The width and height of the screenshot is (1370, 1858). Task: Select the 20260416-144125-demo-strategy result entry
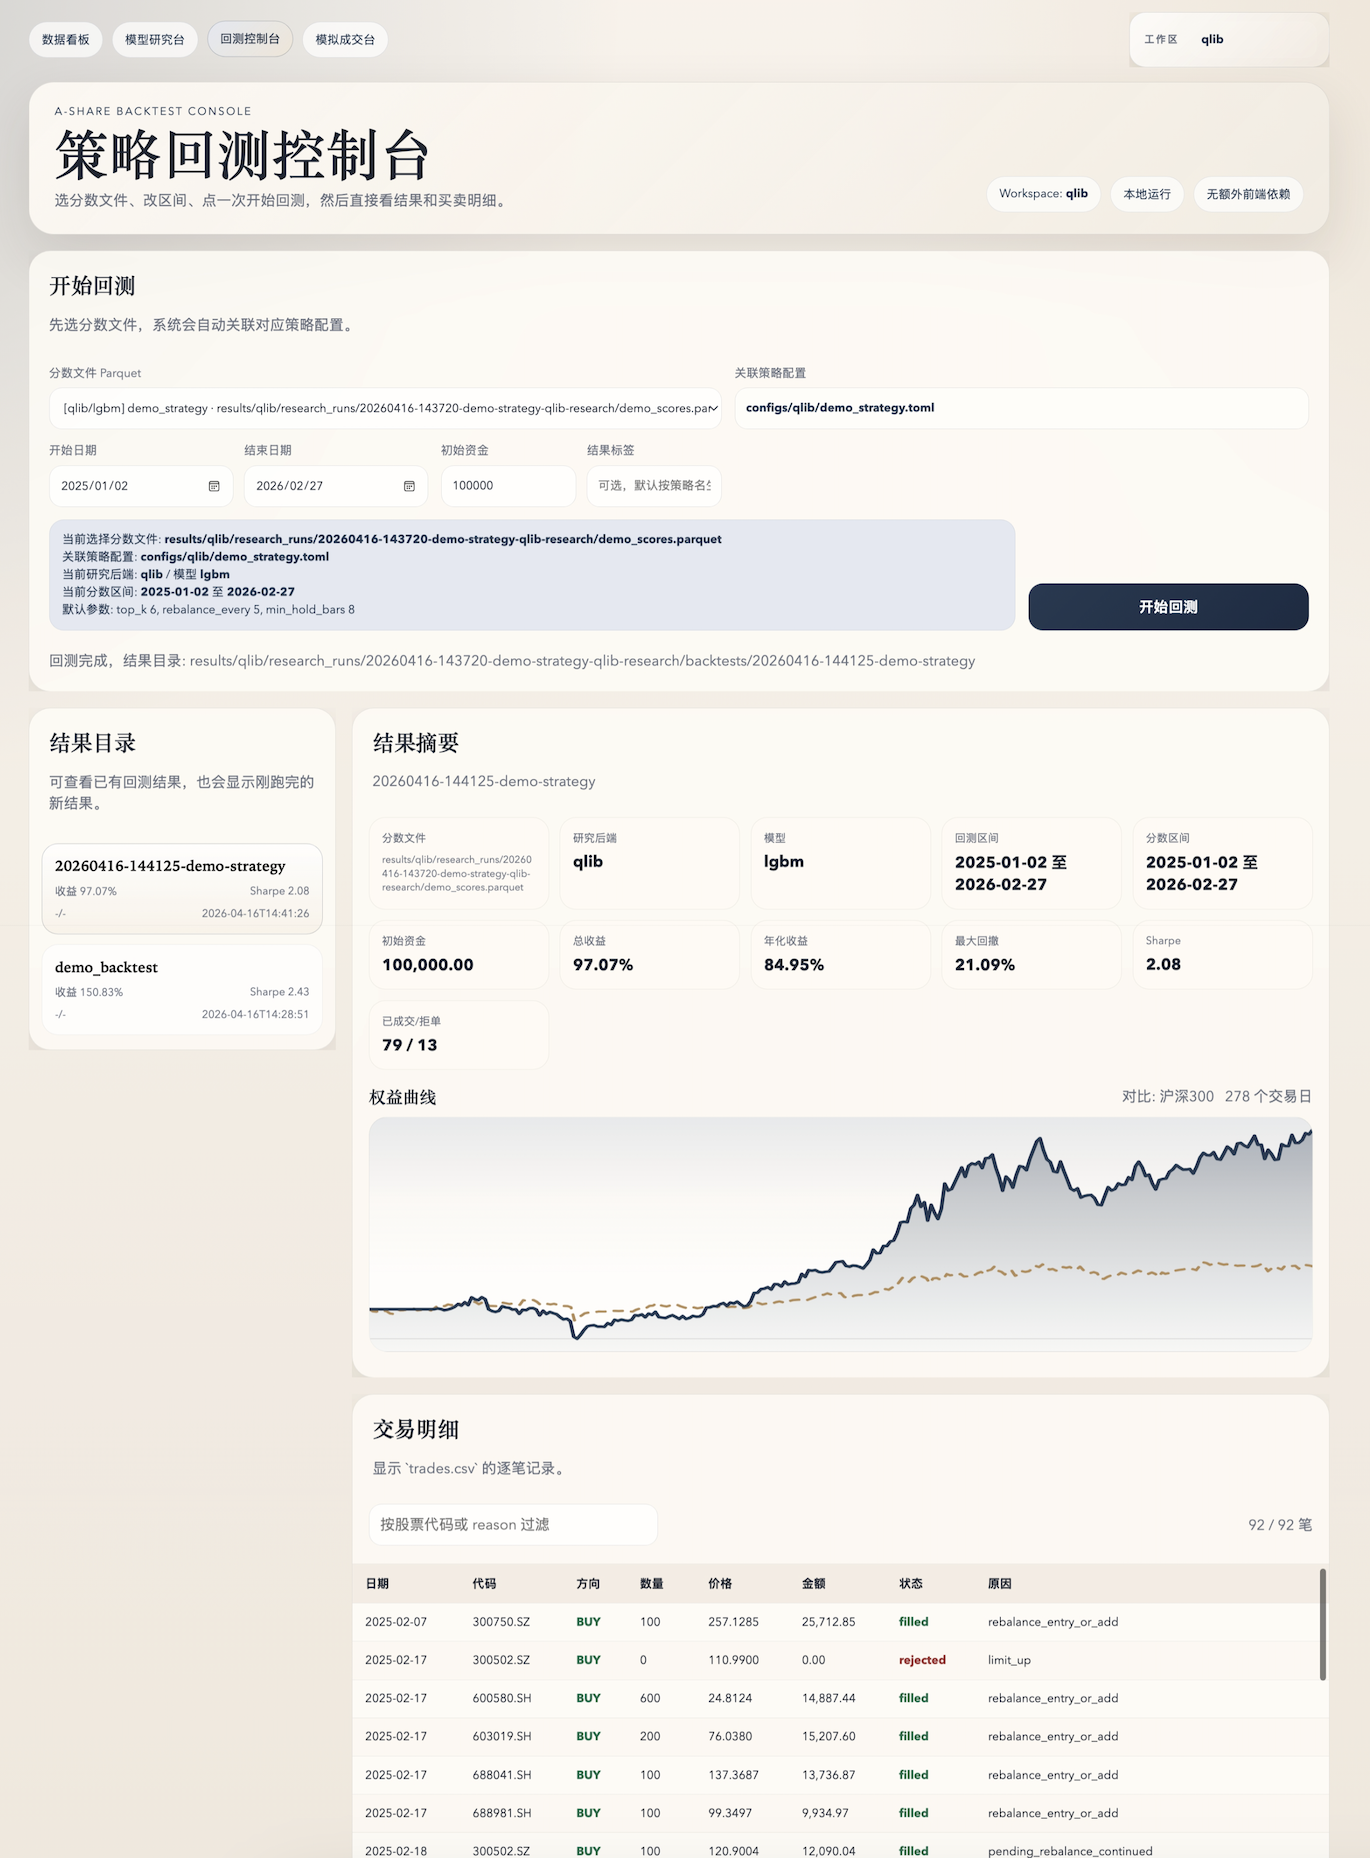point(182,888)
